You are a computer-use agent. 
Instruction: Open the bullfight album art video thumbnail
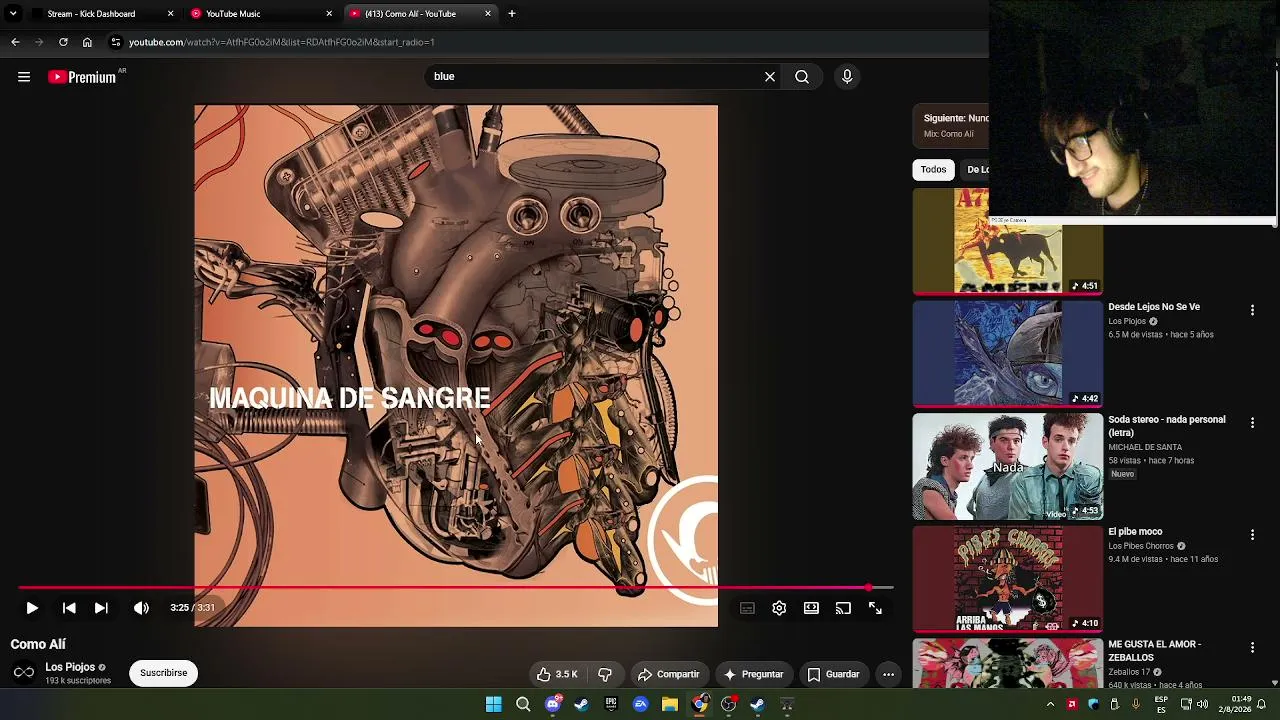pyautogui.click(x=1007, y=240)
